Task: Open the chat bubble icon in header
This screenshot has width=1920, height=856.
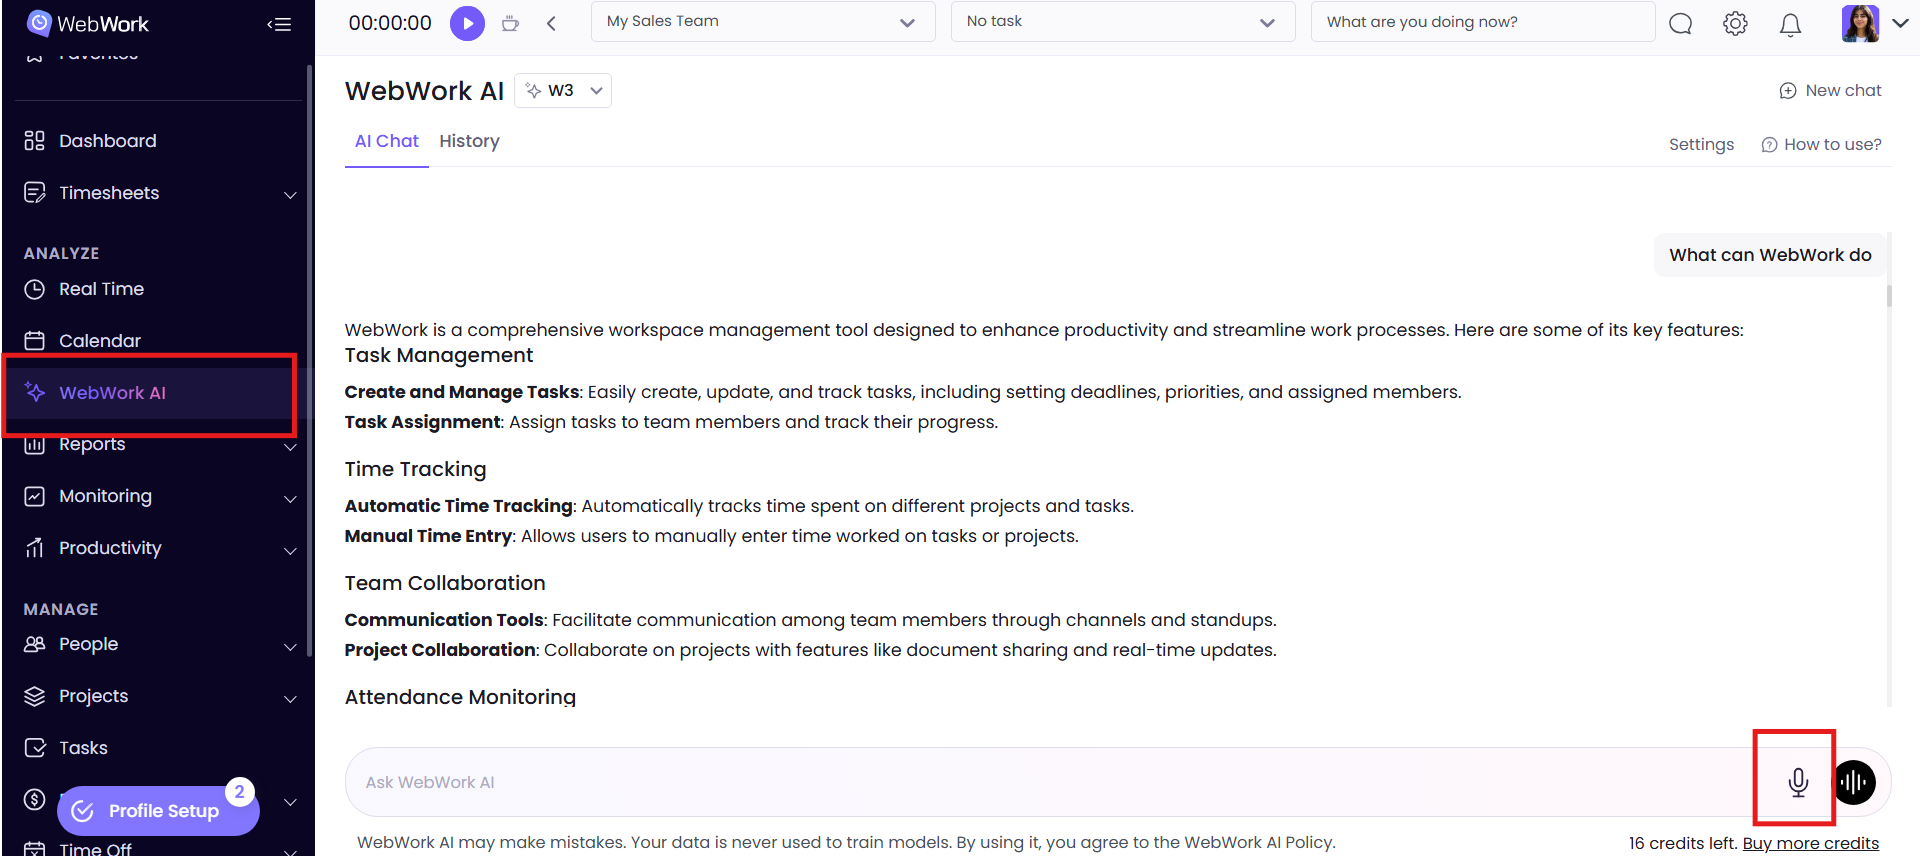Action: pyautogui.click(x=1680, y=24)
